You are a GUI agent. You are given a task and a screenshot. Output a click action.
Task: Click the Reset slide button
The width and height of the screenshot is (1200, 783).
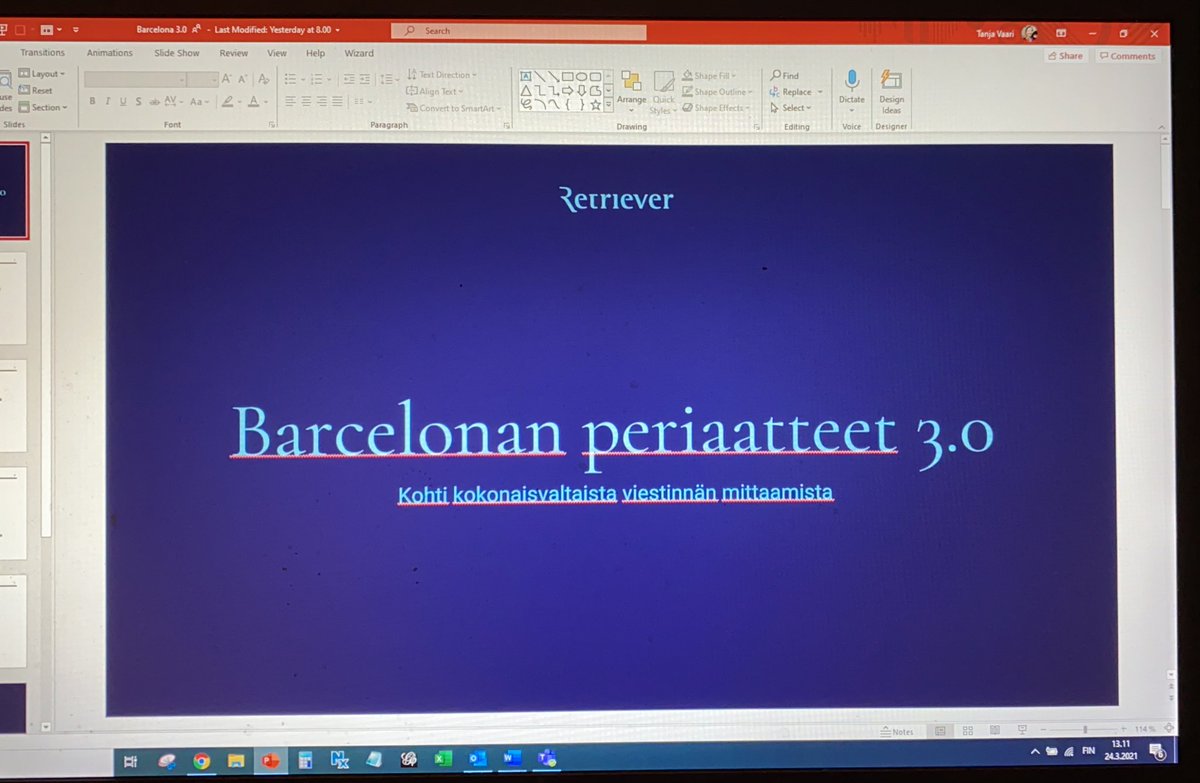click(x=35, y=90)
